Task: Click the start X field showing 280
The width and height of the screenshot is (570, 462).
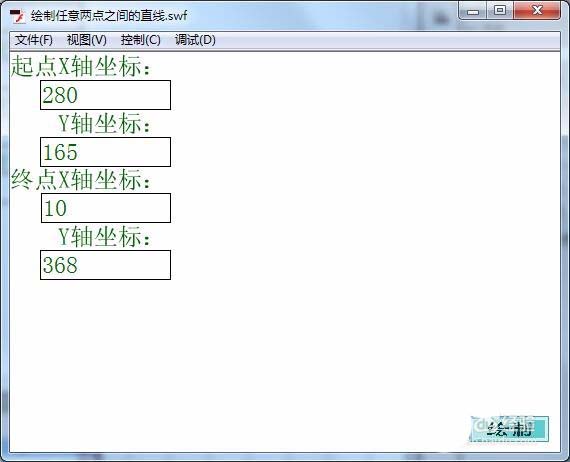Action: click(x=105, y=95)
